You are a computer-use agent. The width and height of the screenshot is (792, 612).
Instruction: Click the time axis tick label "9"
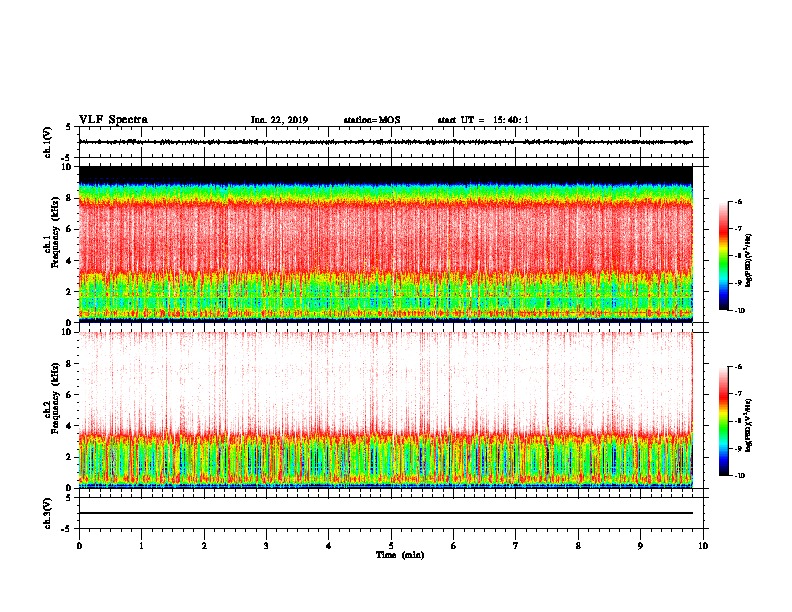(640, 546)
